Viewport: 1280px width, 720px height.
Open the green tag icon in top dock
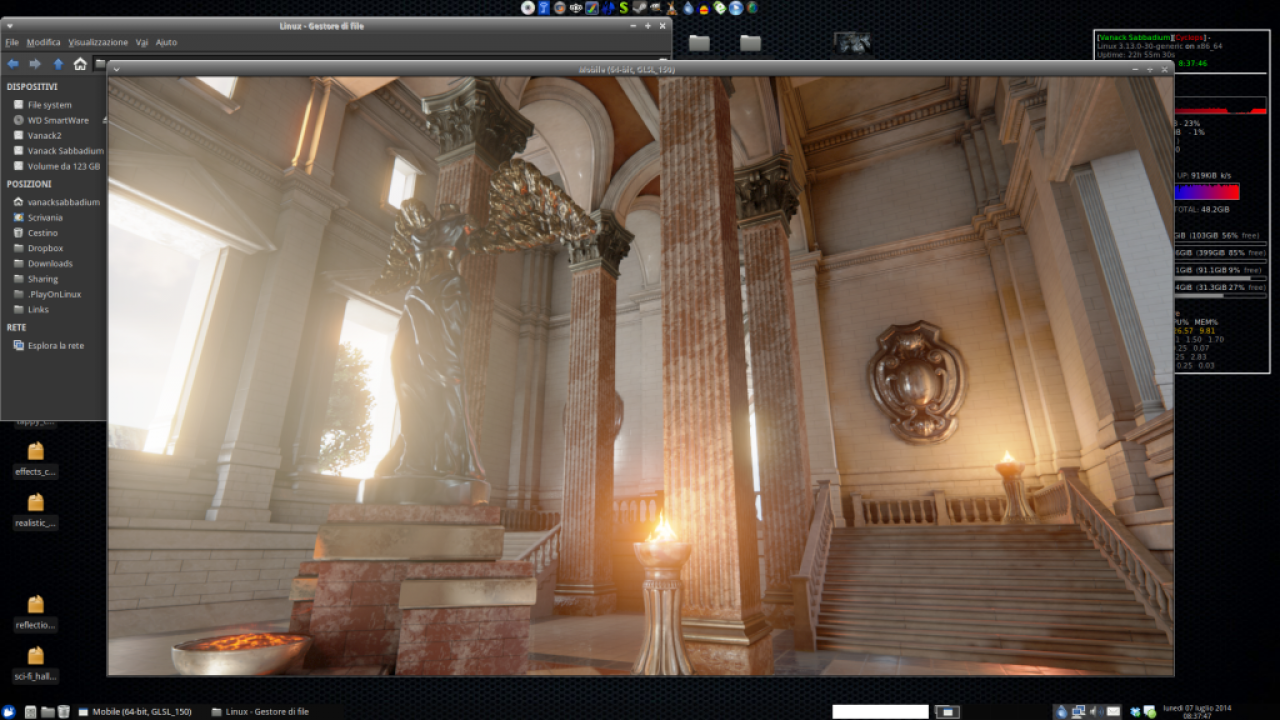(720, 8)
